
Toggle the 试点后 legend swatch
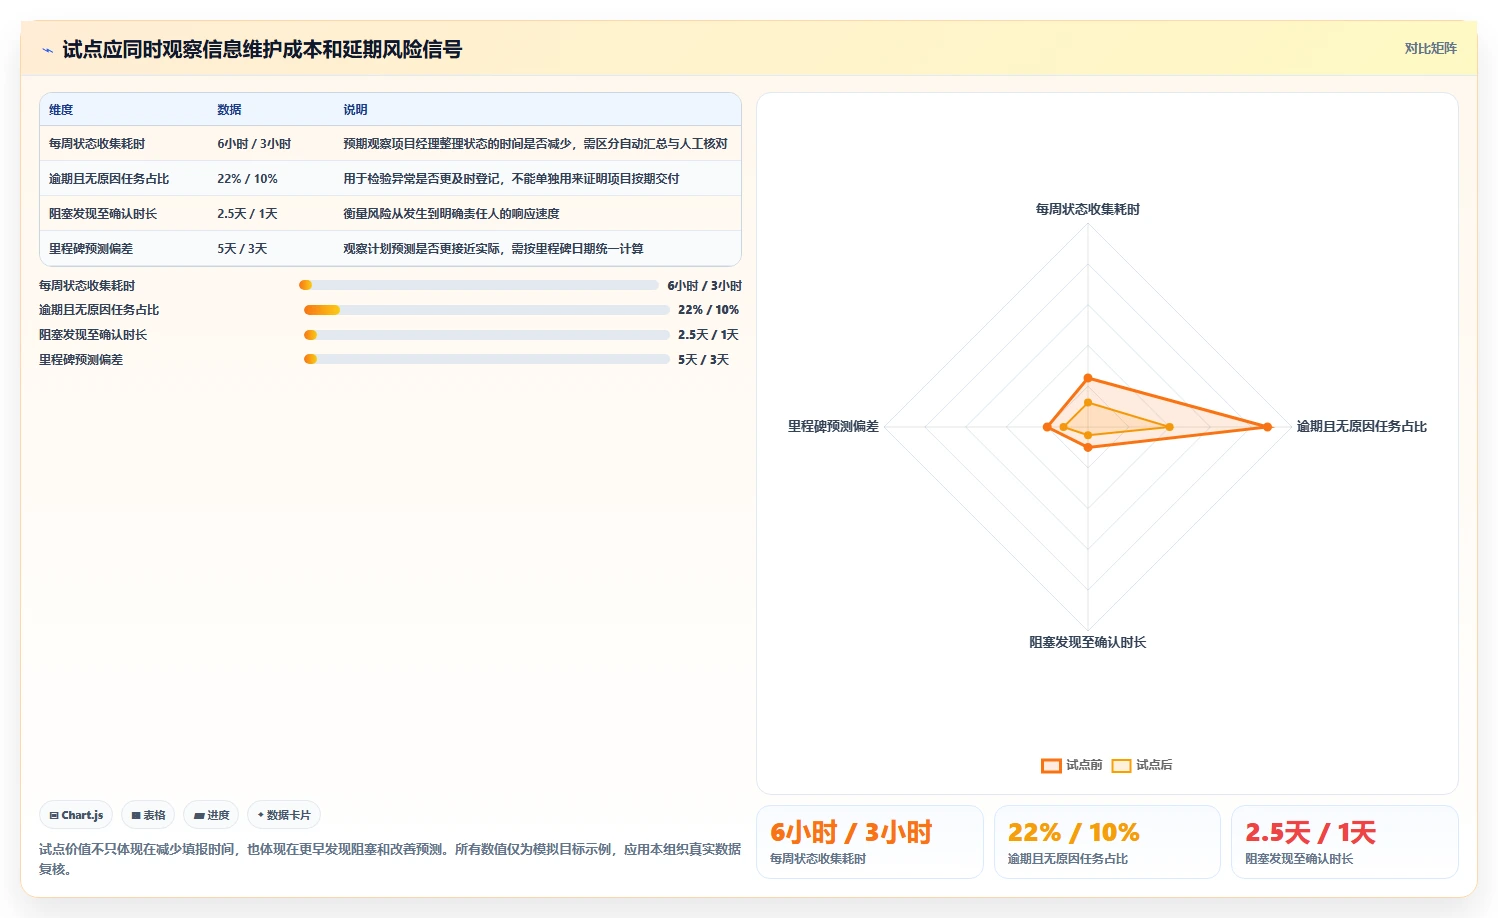click(1121, 765)
